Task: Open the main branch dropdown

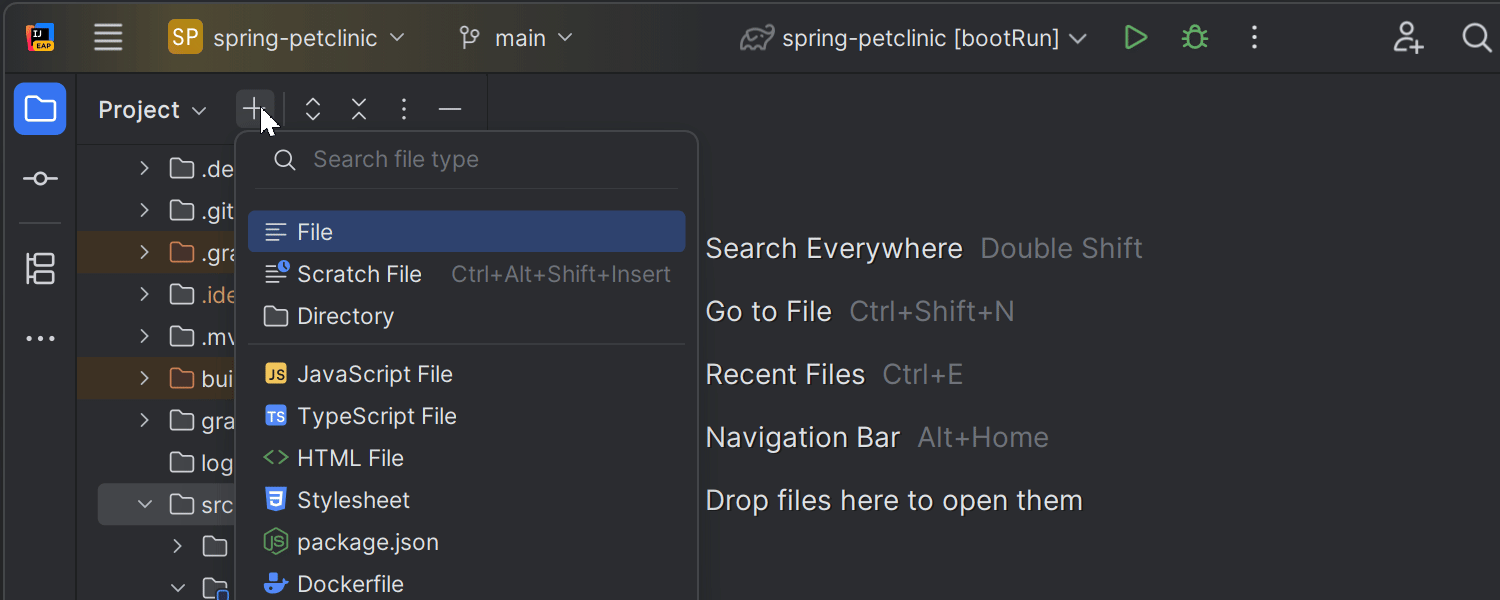Action: click(x=516, y=38)
